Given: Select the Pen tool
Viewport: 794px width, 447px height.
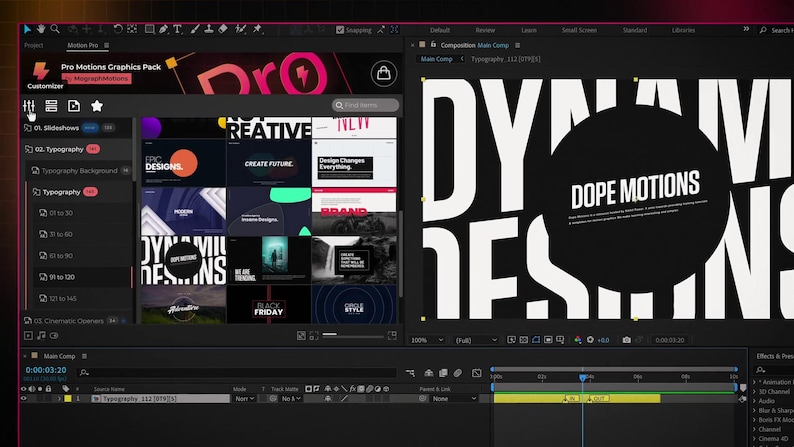Looking at the screenshot, I should pyautogui.click(x=163, y=29).
